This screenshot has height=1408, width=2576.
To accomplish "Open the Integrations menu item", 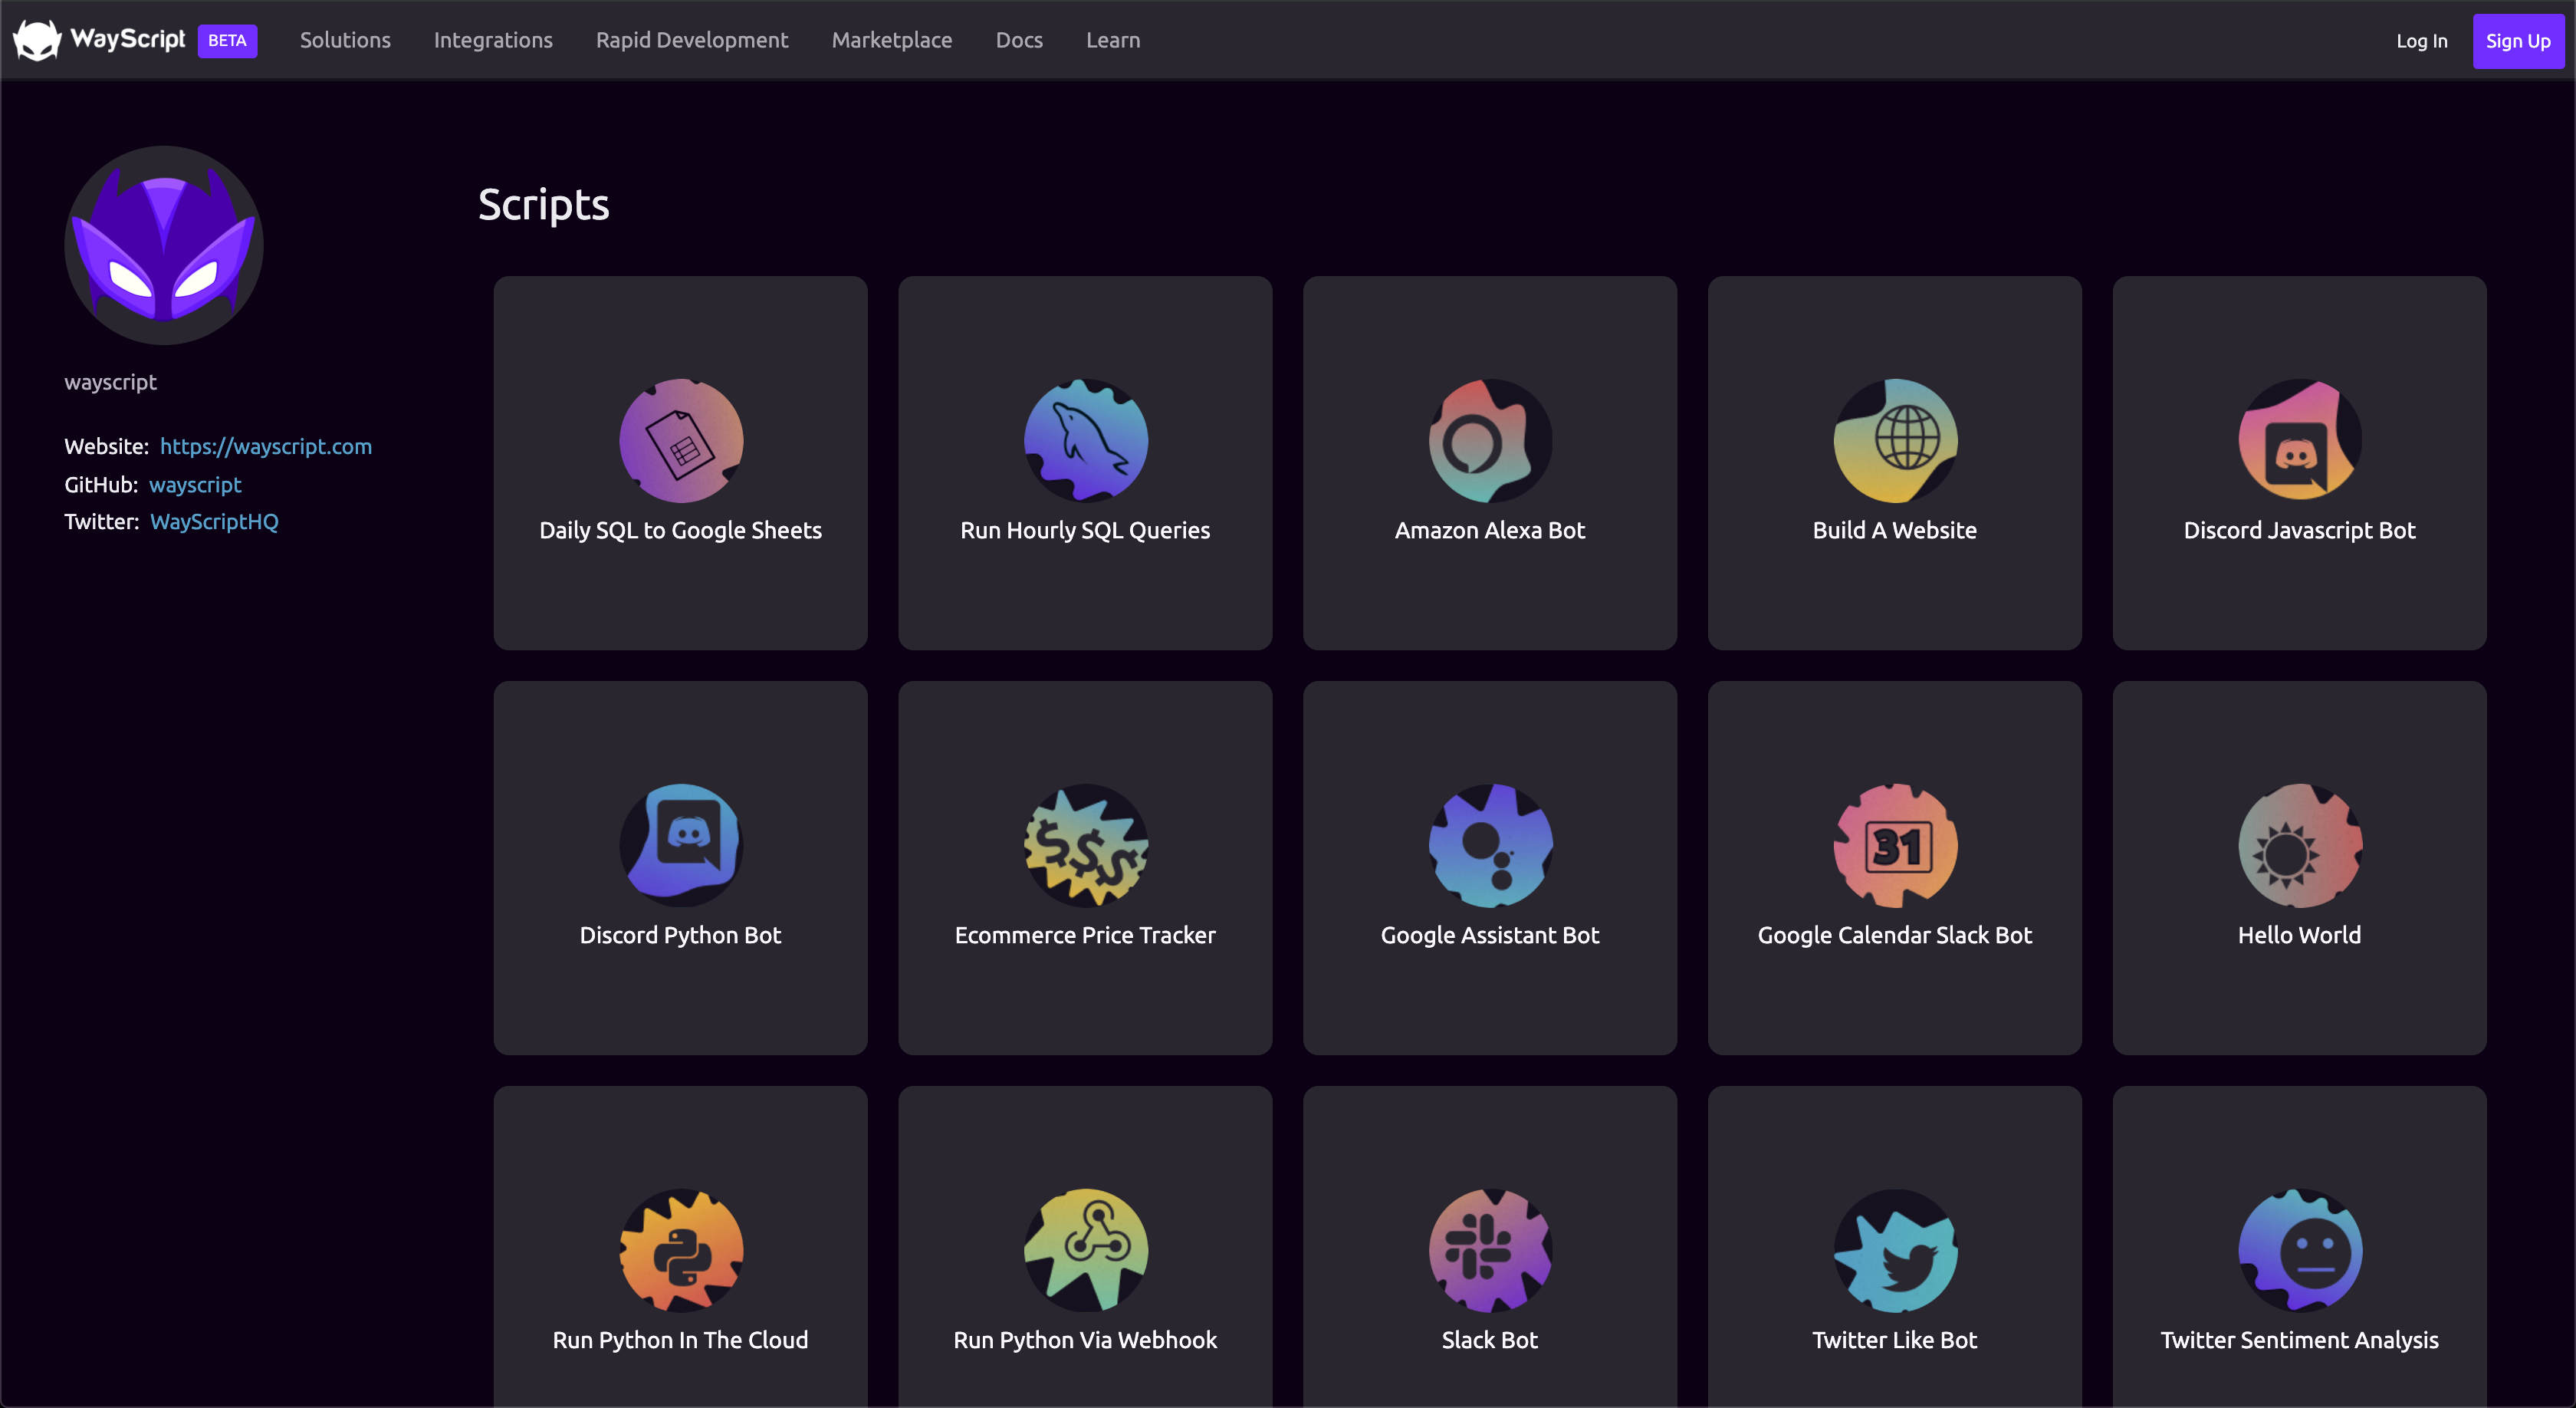I will tap(493, 40).
